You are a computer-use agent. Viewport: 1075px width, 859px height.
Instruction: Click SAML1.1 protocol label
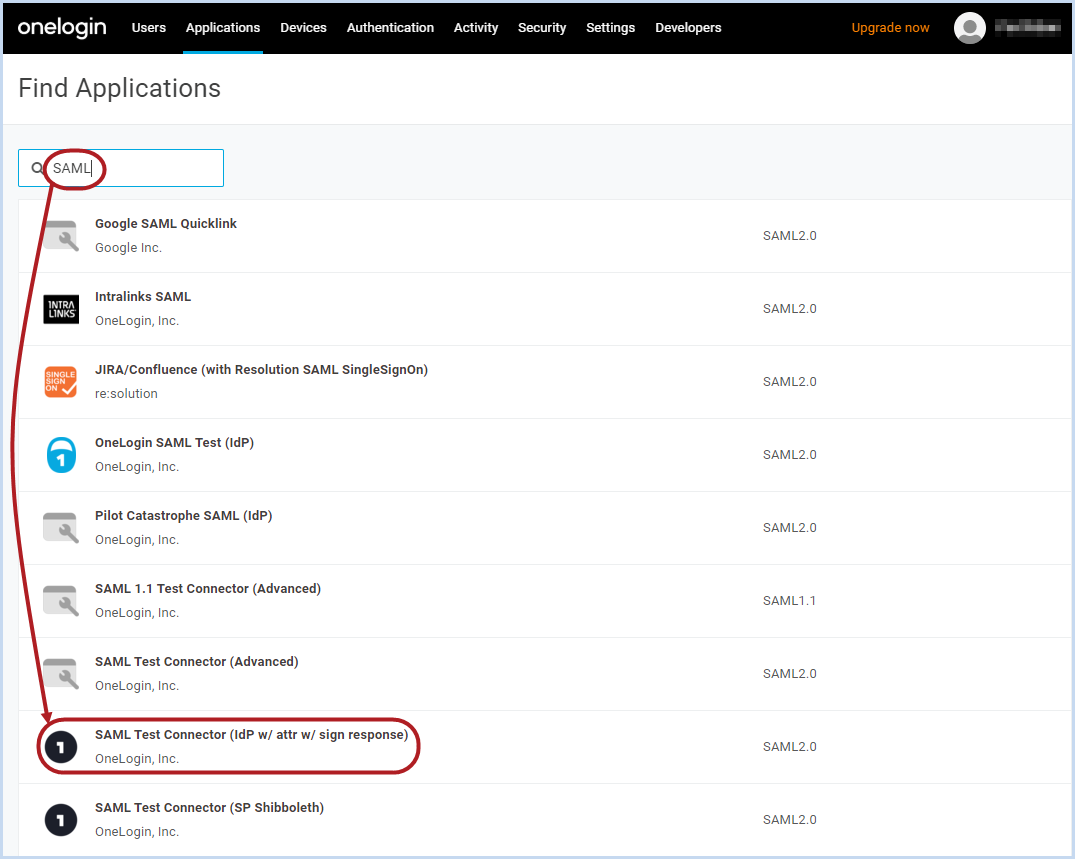[789, 601]
